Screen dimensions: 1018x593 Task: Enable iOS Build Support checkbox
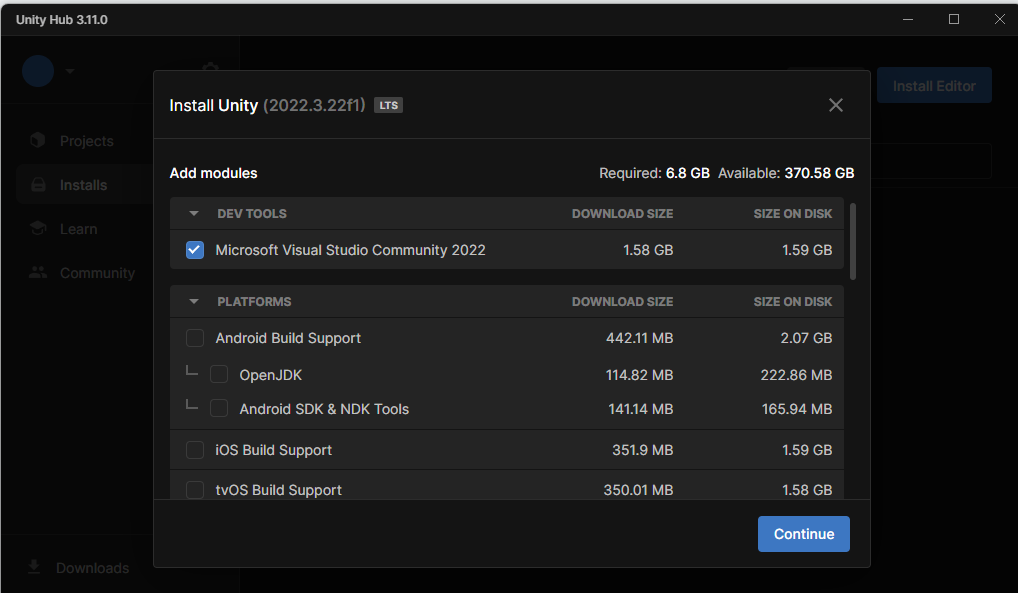pos(195,450)
